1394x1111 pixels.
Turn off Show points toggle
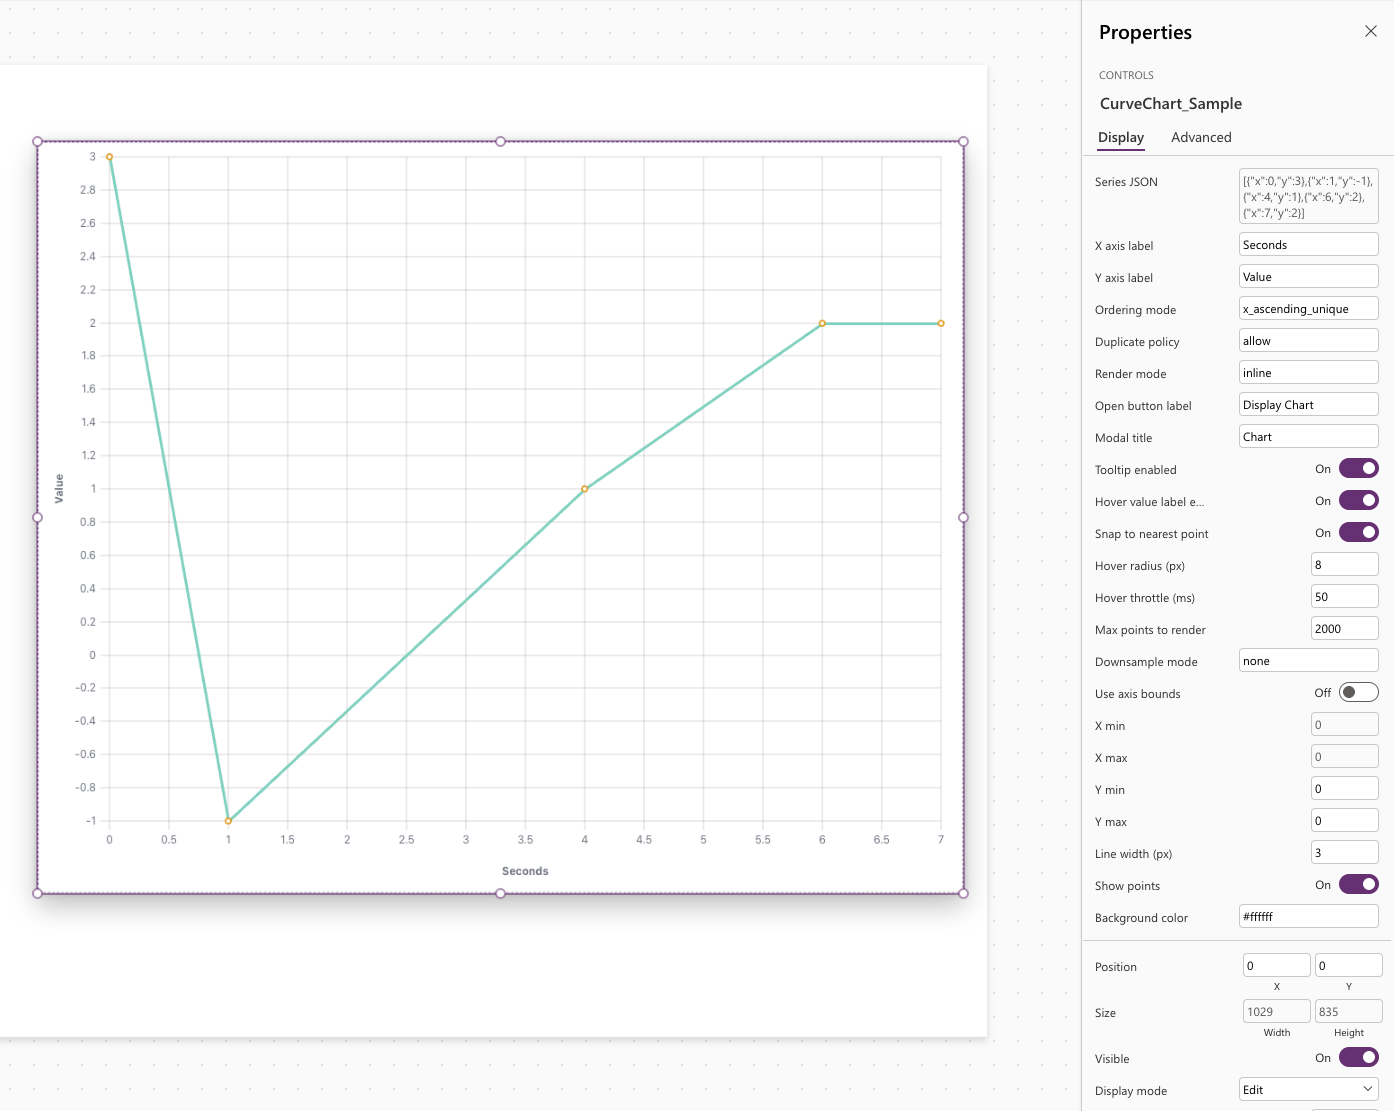(1359, 884)
